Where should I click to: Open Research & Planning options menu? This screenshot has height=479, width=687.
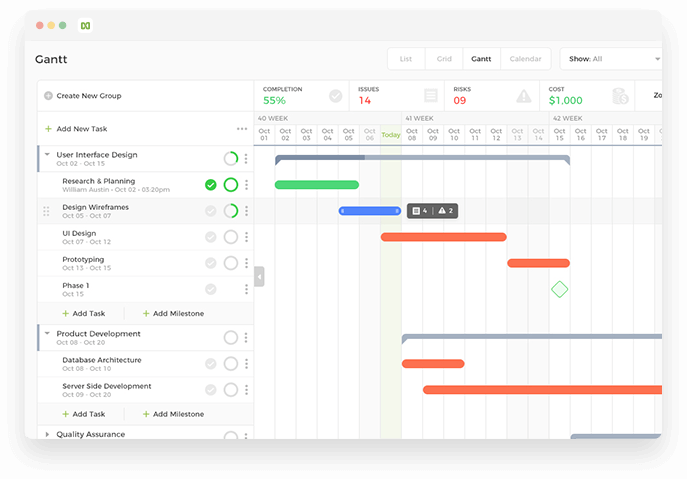click(246, 185)
